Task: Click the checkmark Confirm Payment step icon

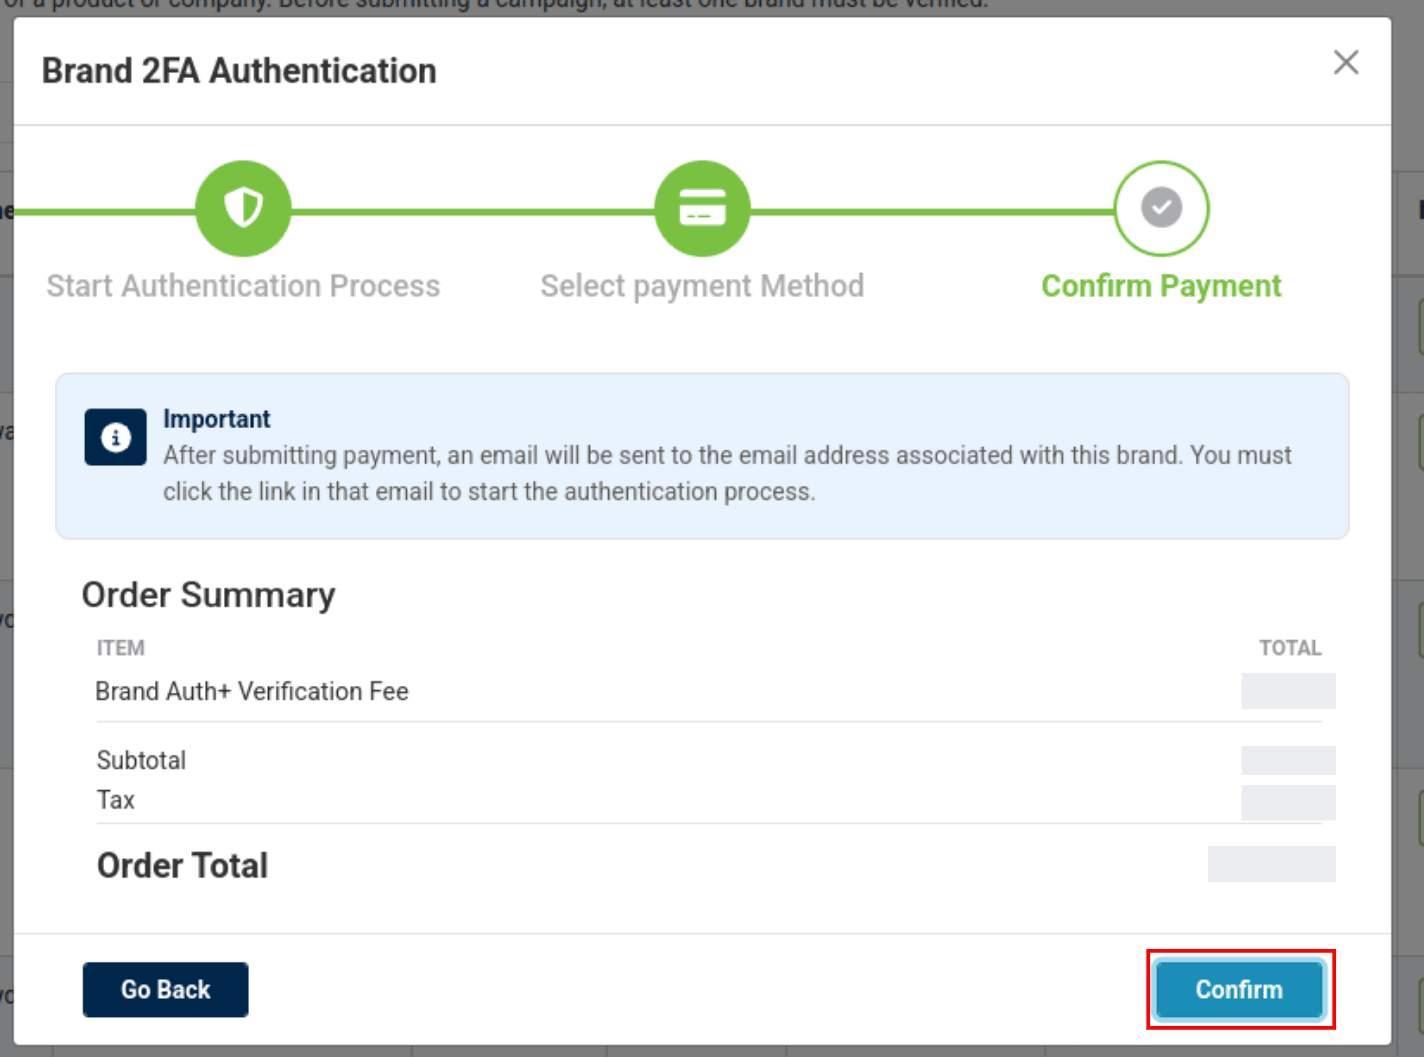Action: tap(1161, 208)
